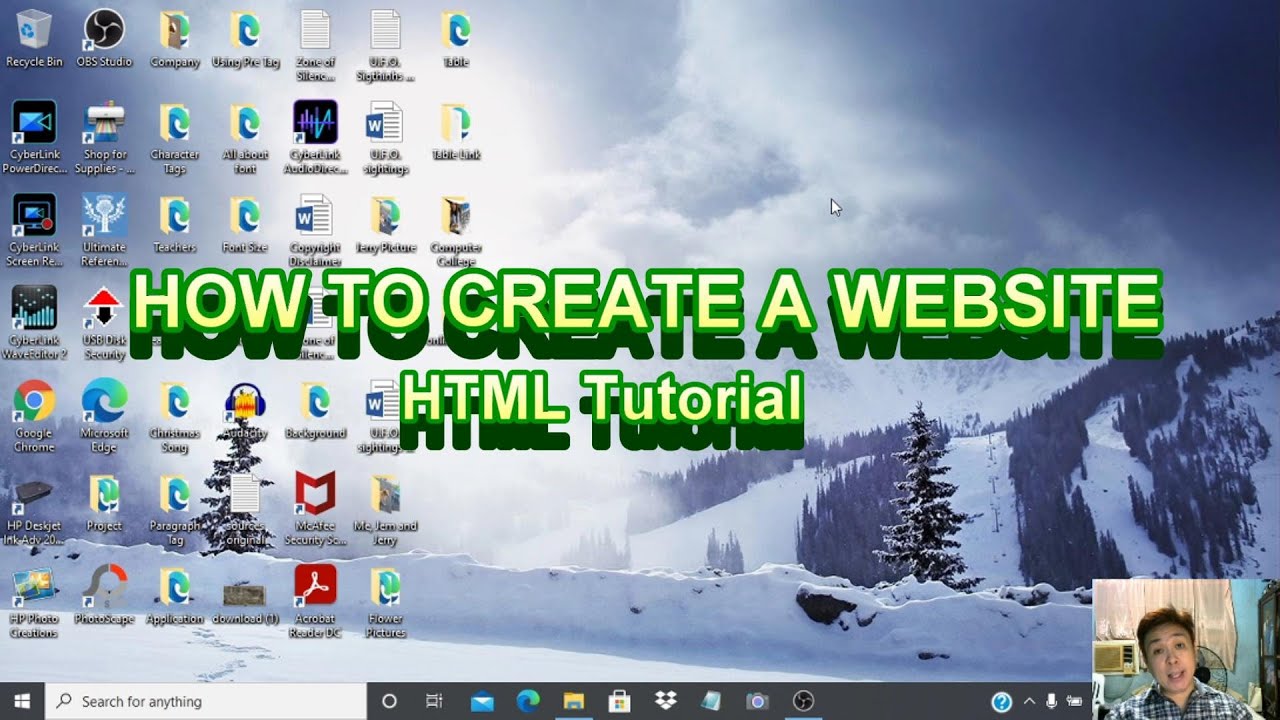
Task: Select the OBS Studio desktop shortcut
Action: 104,38
